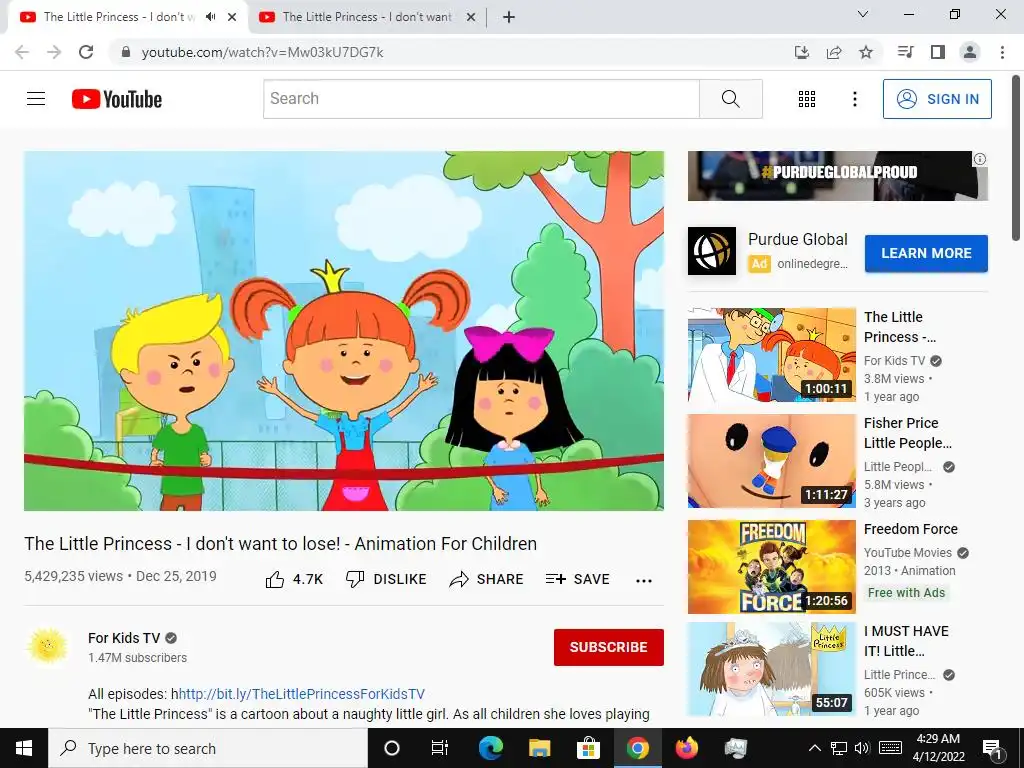Viewport: 1024px width, 768px height.
Task: Switch to the second Little Princess tab
Action: 367,17
